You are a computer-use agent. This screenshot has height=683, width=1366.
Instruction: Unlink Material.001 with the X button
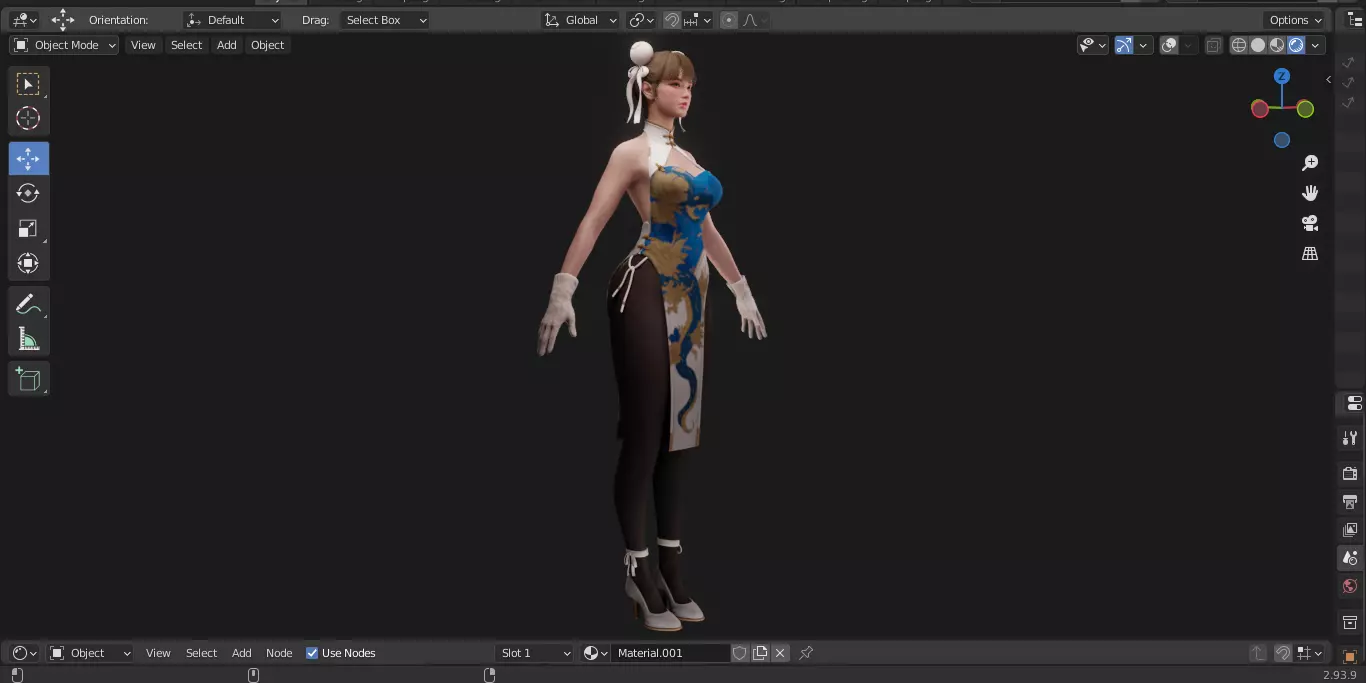pos(780,653)
